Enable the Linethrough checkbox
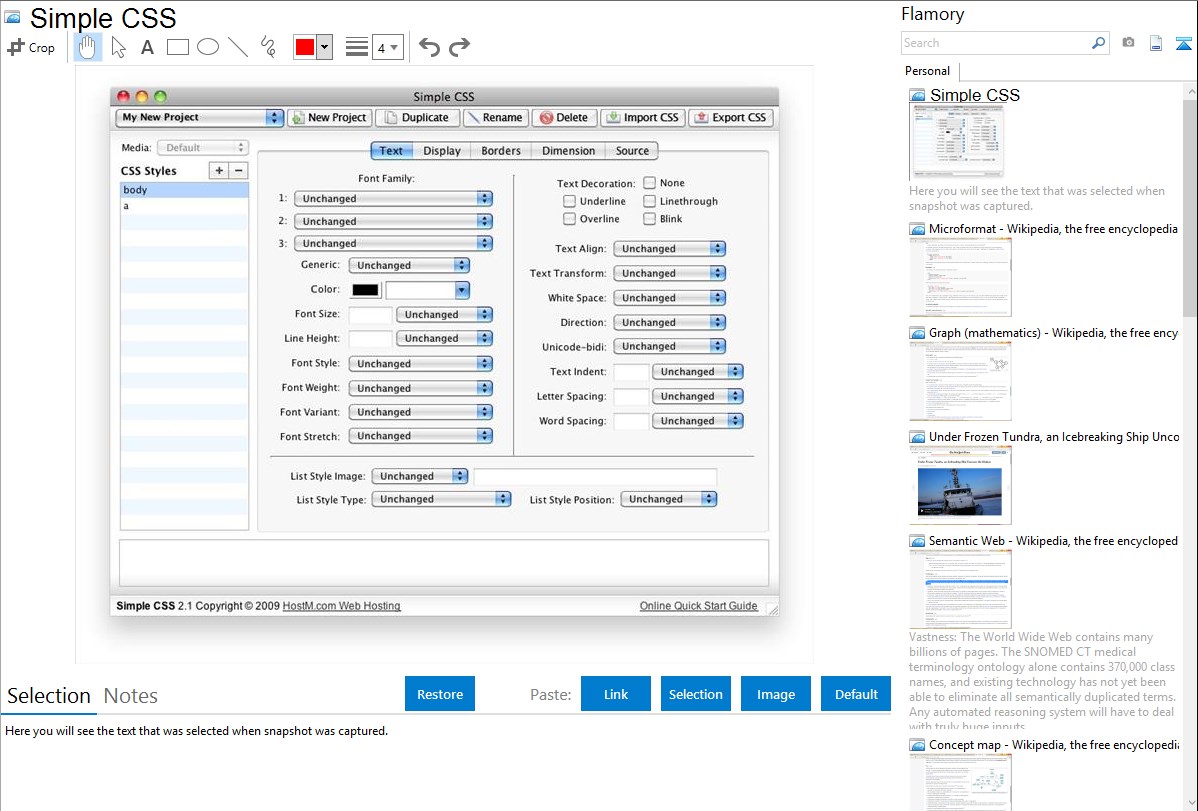Screen dimensions: 1198x811 coord(649,201)
